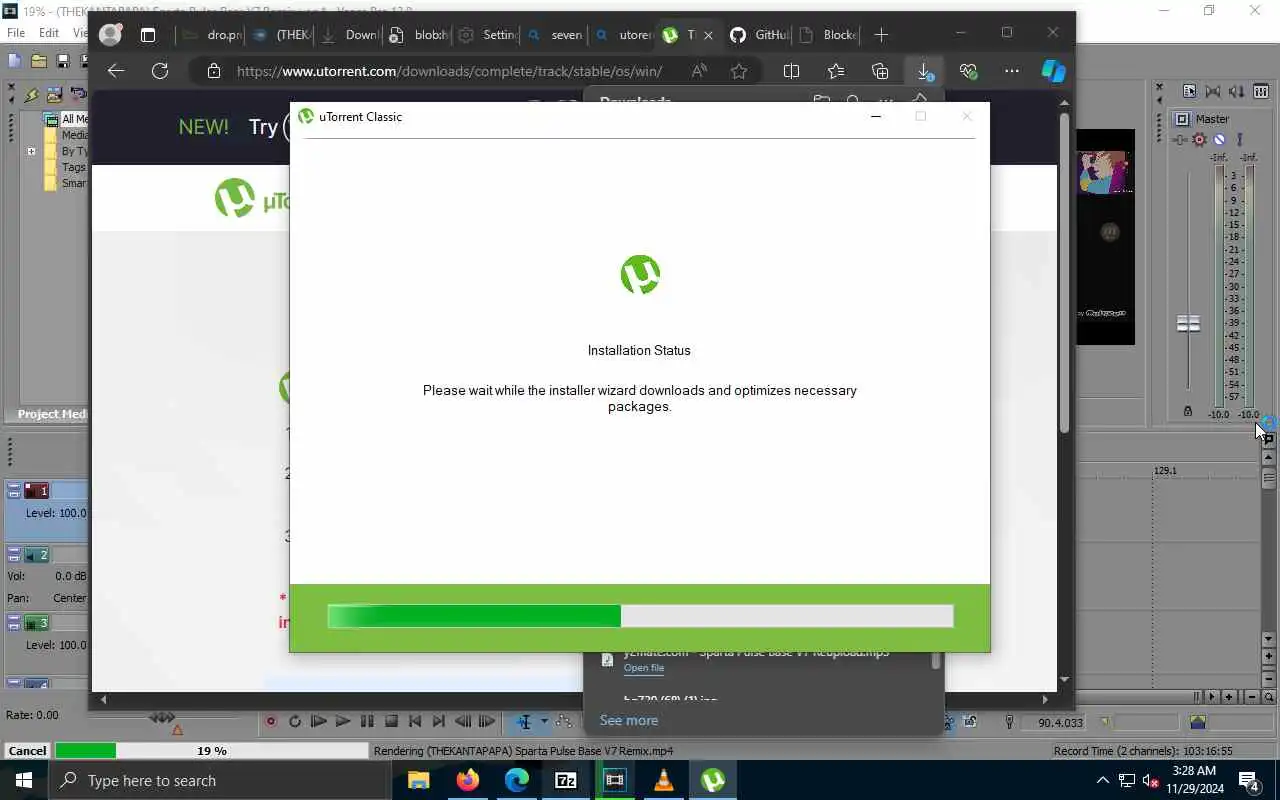This screenshot has height=800, width=1280.
Task: Open 7-Zip from the taskbar
Action: (566, 780)
